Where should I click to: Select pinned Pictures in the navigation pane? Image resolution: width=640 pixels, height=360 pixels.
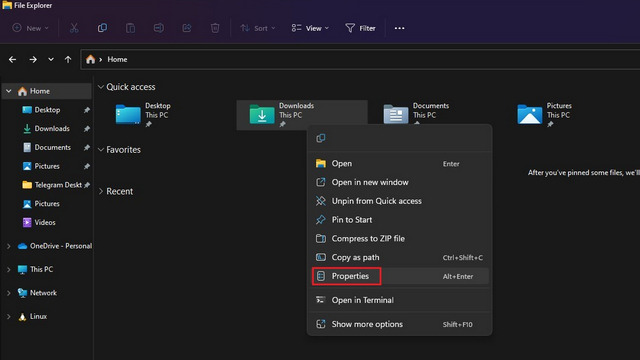(47, 166)
